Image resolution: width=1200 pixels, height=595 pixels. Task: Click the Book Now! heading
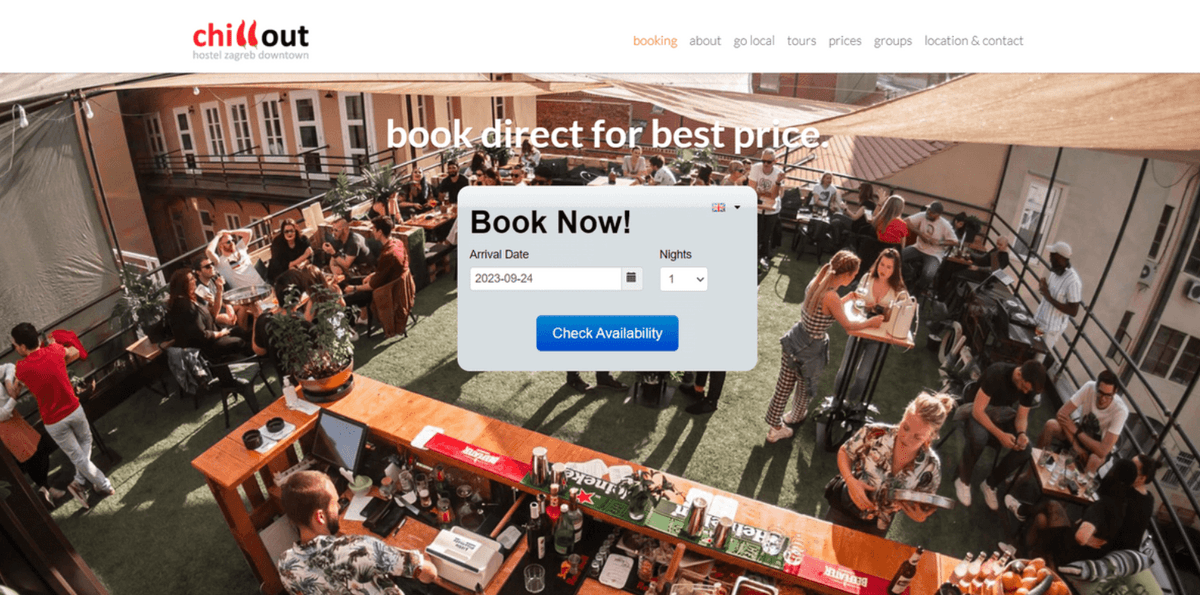[551, 221]
